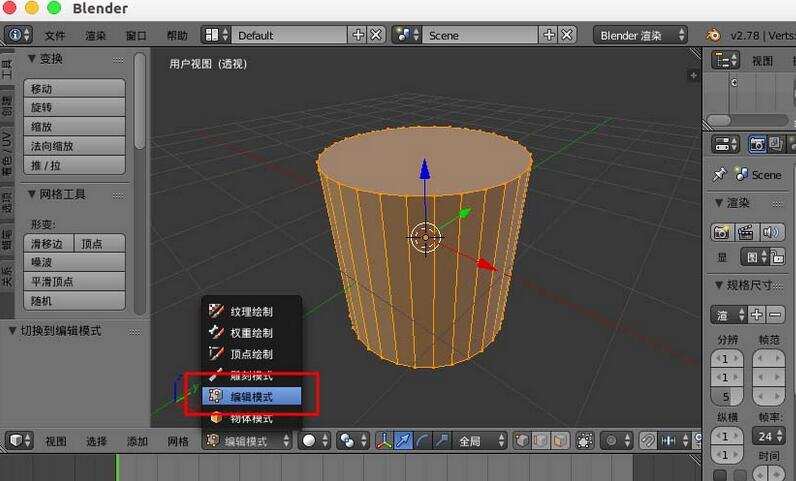
Task: Click the 平滑顶点 button
Action: pos(74,281)
